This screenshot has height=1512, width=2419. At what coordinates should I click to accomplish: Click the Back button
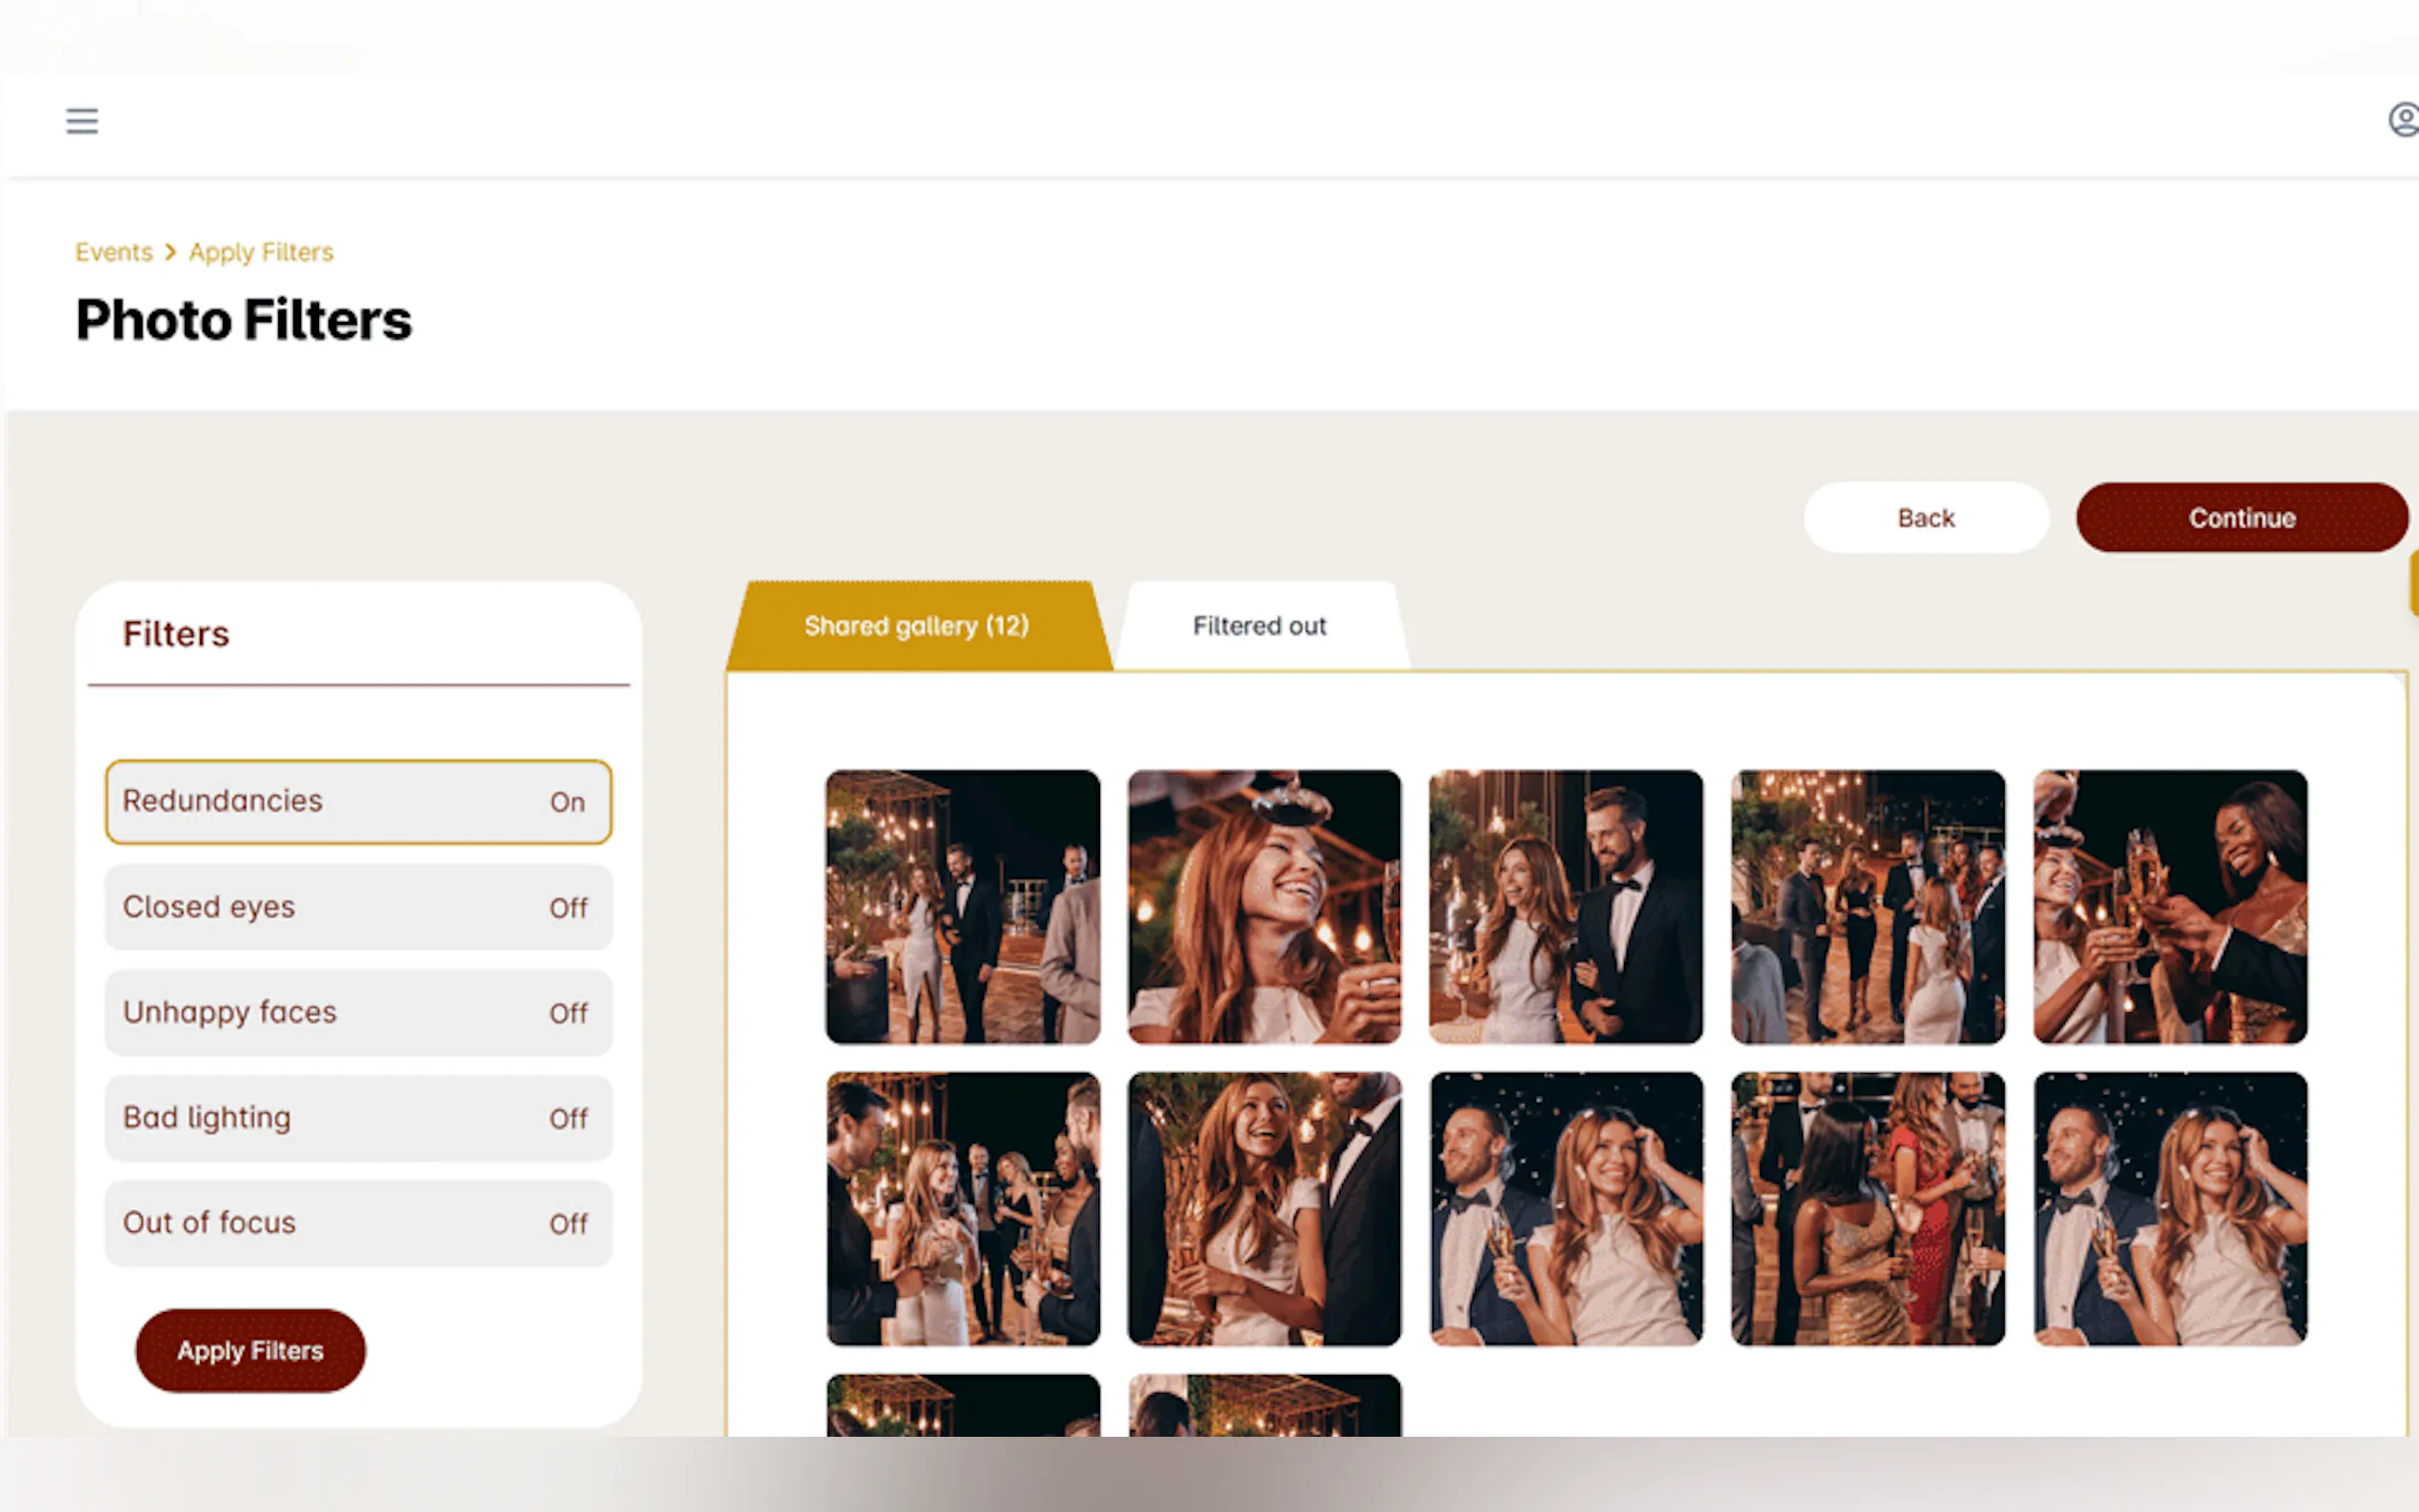pyautogui.click(x=1925, y=518)
